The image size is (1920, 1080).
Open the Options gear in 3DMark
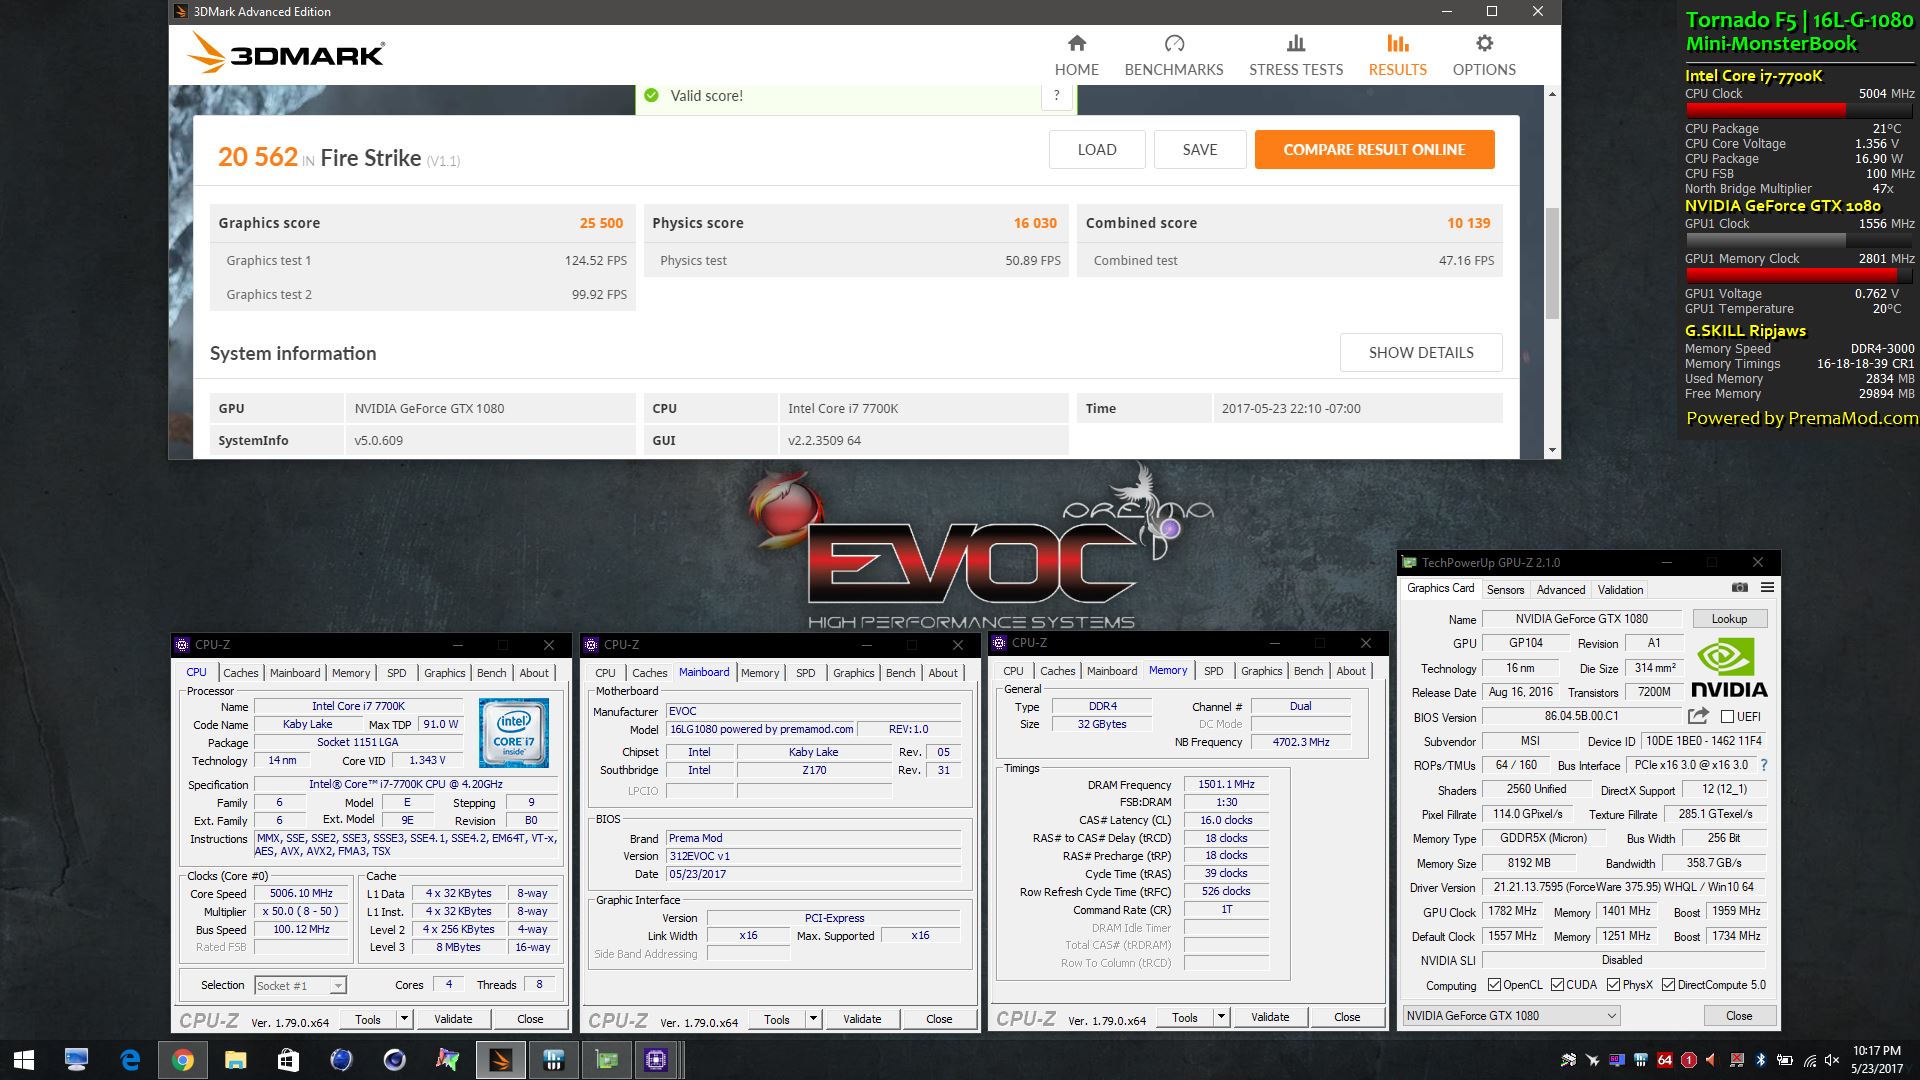(1484, 44)
